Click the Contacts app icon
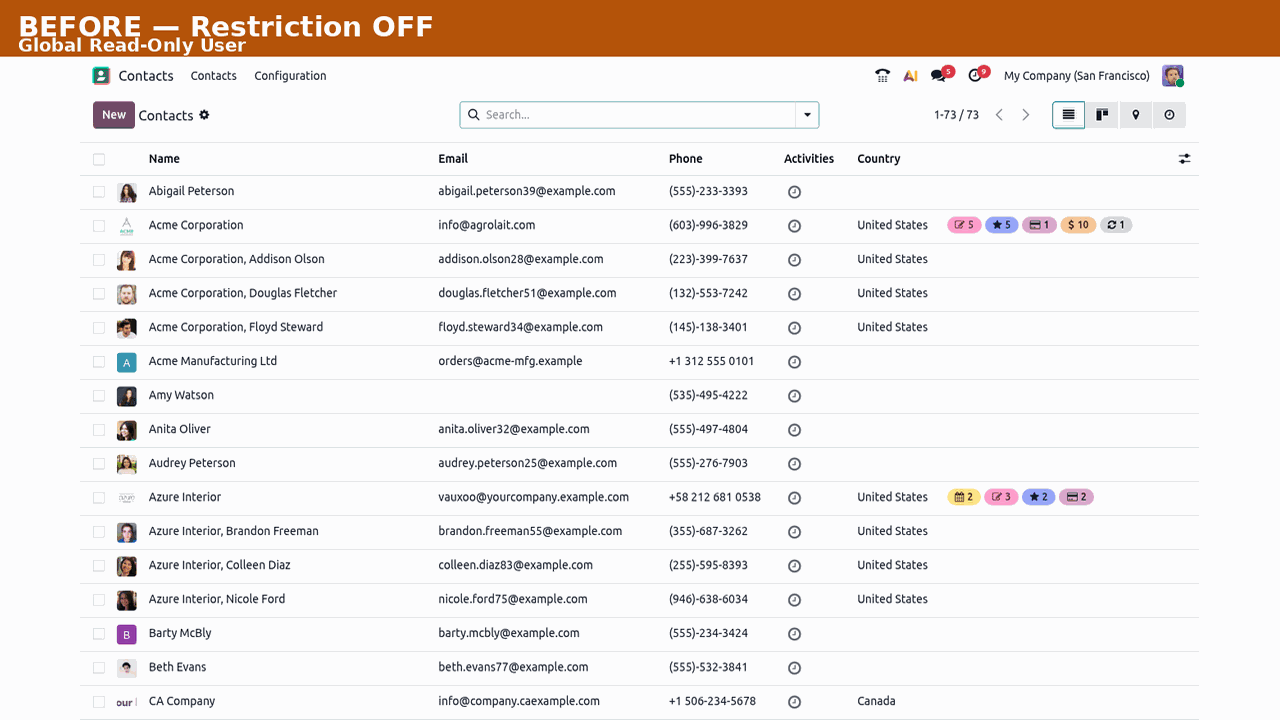The width and height of the screenshot is (1280, 720). pyautogui.click(x=101, y=76)
